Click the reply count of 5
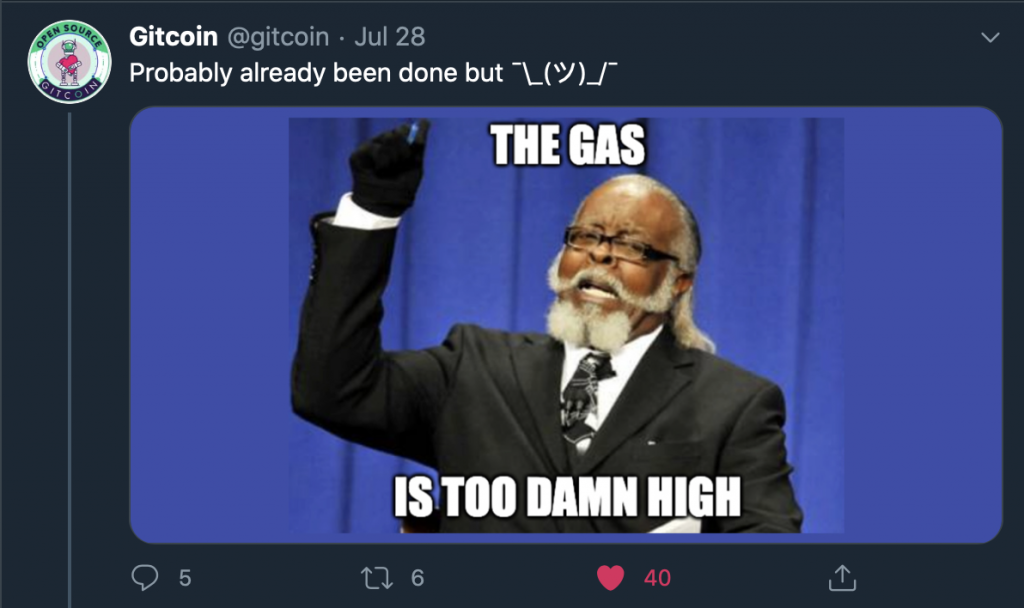This screenshot has width=1024, height=608. [185, 577]
